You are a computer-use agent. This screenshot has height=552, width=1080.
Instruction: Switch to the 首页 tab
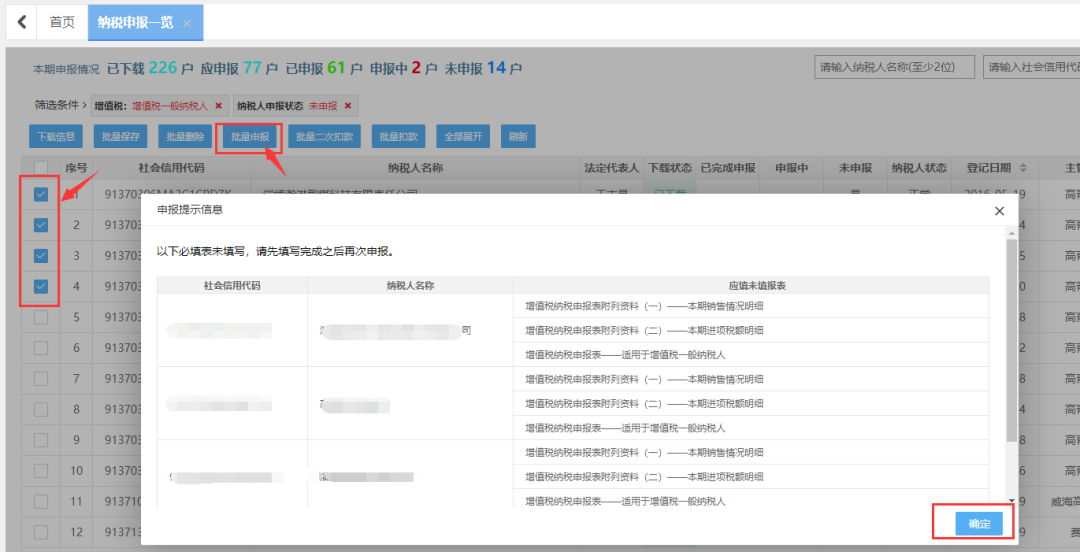click(62, 22)
